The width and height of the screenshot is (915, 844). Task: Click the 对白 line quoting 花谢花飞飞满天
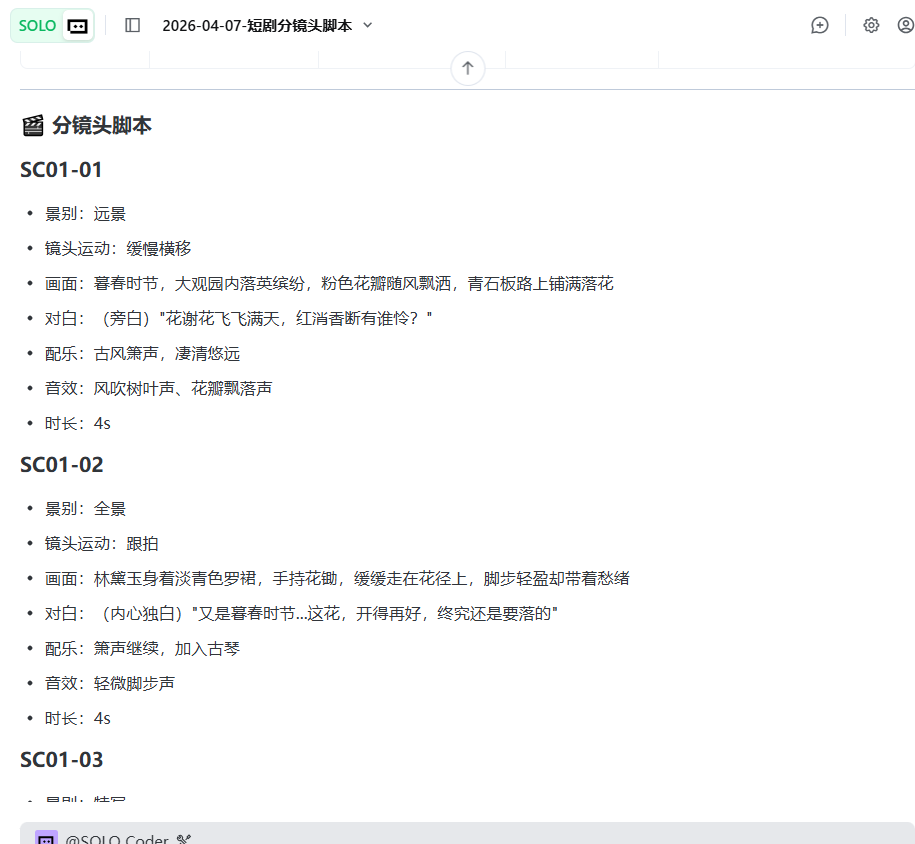(238, 319)
